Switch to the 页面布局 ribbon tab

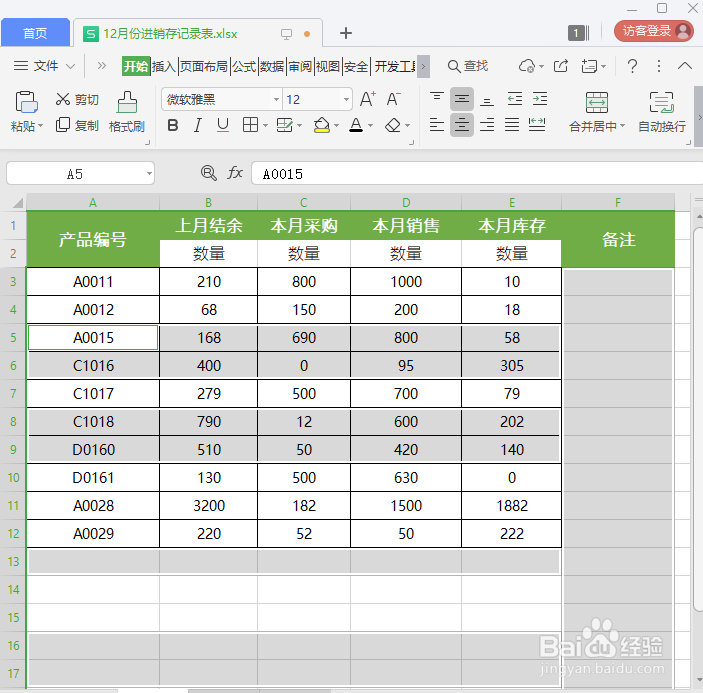click(x=204, y=66)
